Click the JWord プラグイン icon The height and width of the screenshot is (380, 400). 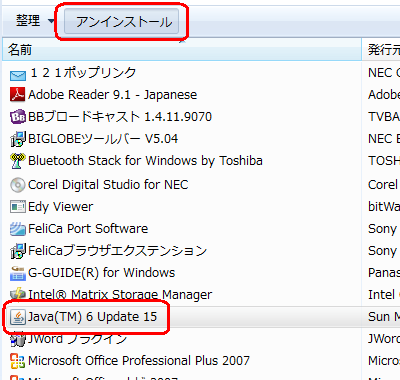point(18,339)
